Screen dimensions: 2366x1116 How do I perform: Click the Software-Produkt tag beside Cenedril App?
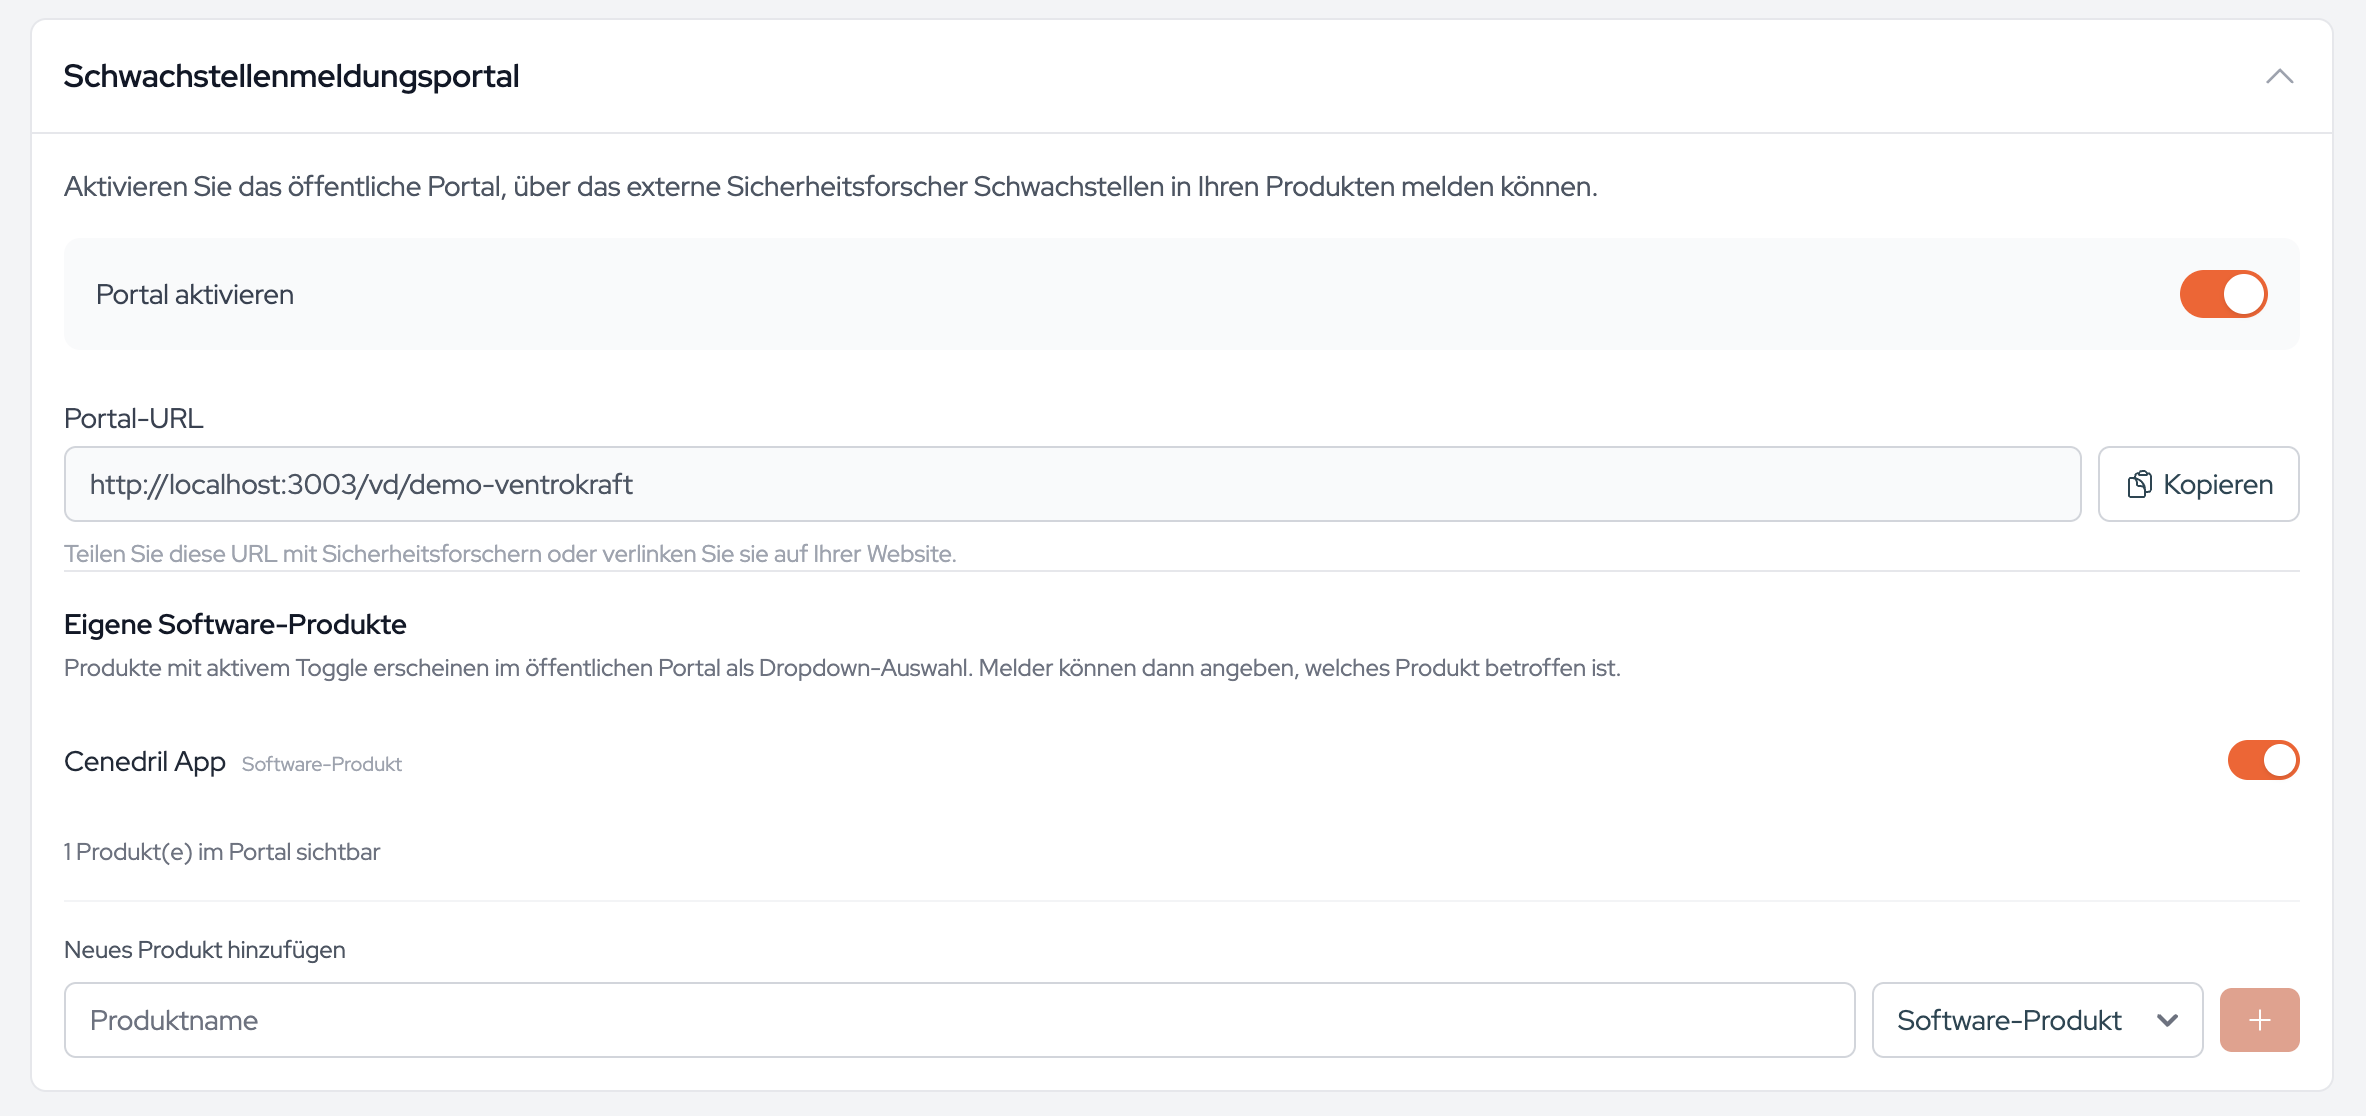(x=322, y=764)
